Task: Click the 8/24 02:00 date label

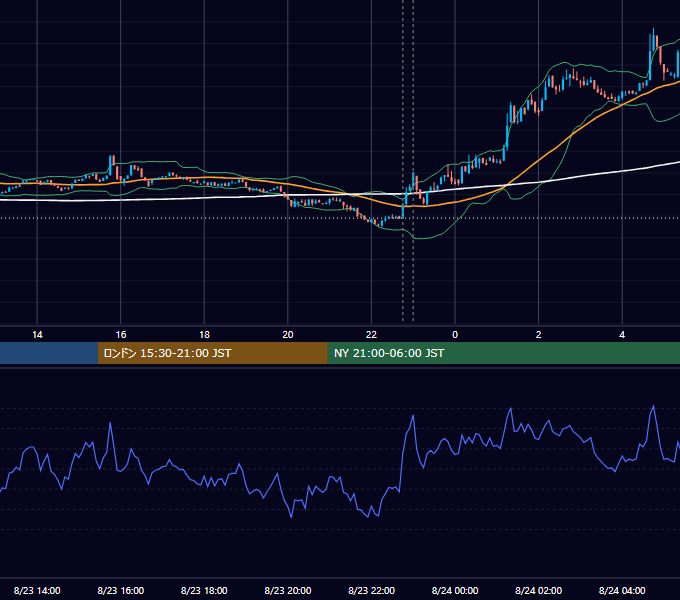Action: pyautogui.click(x=539, y=590)
